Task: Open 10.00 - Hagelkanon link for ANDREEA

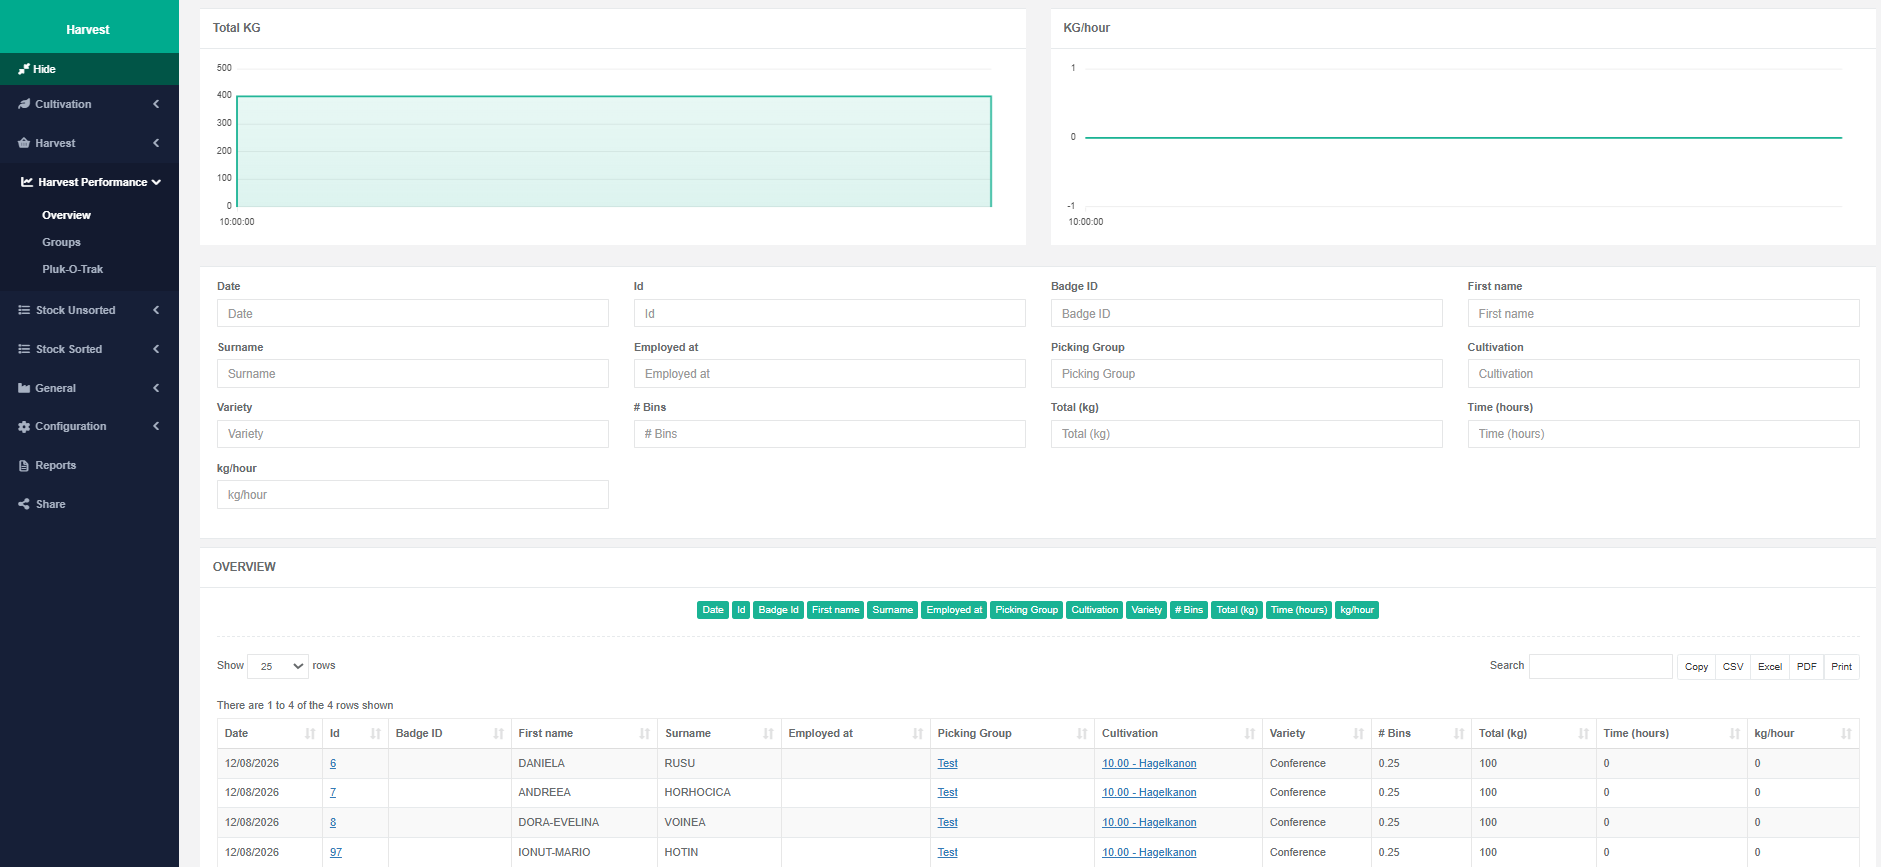Action: coord(1149,793)
